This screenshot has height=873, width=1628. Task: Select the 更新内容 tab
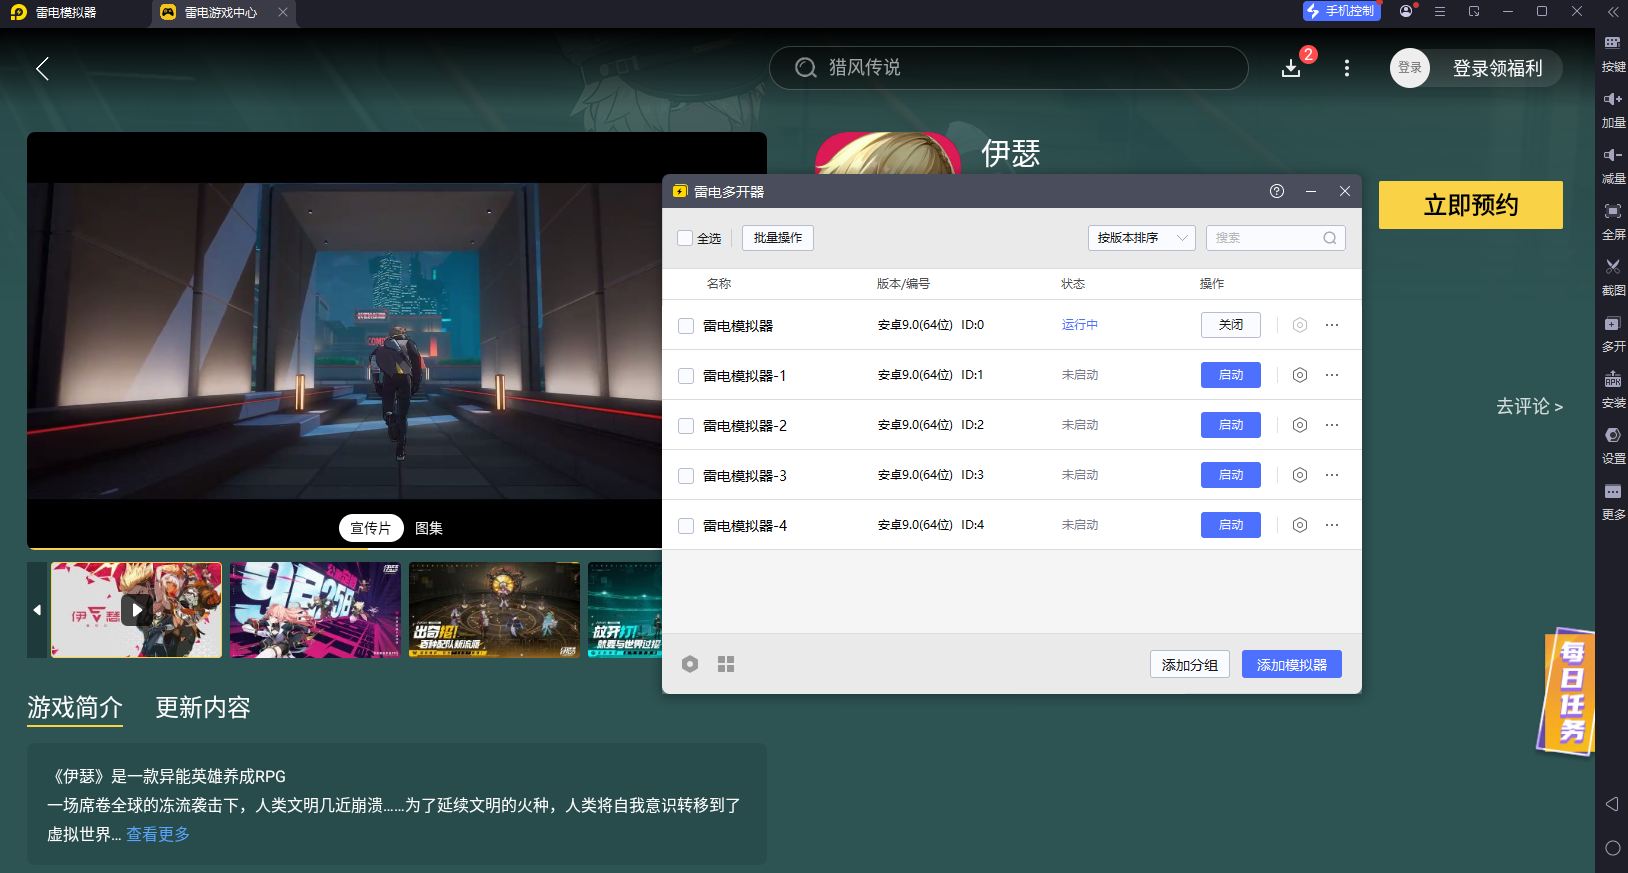tap(203, 708)
